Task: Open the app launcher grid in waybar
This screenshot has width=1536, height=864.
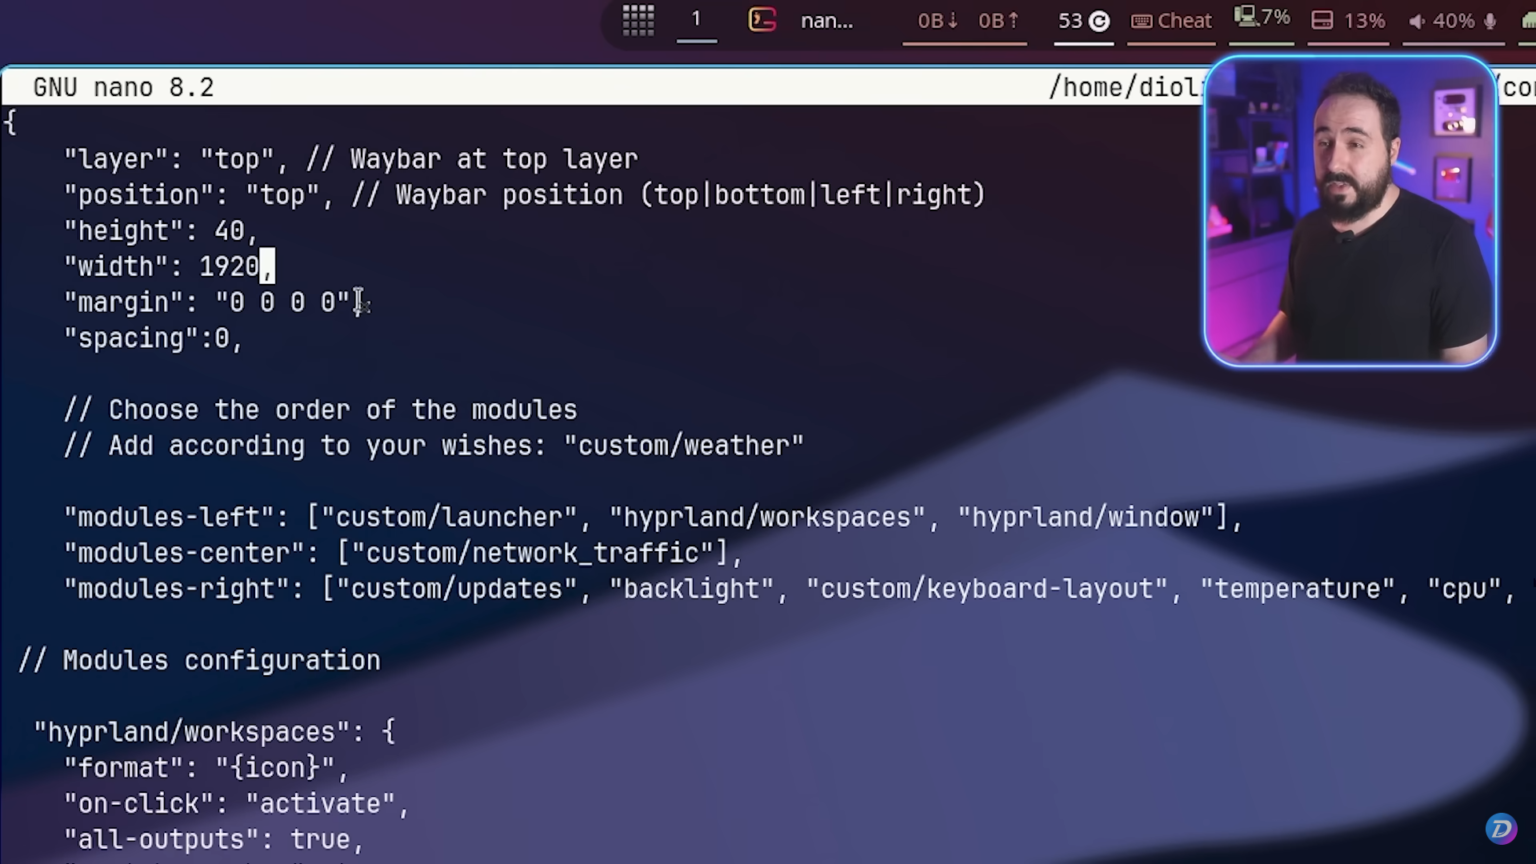Action: tap(638, 20)
